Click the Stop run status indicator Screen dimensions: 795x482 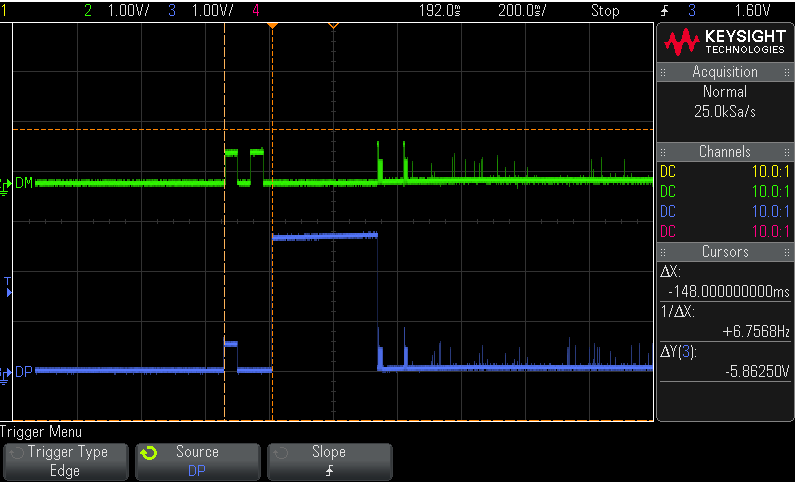click(605, 11)
